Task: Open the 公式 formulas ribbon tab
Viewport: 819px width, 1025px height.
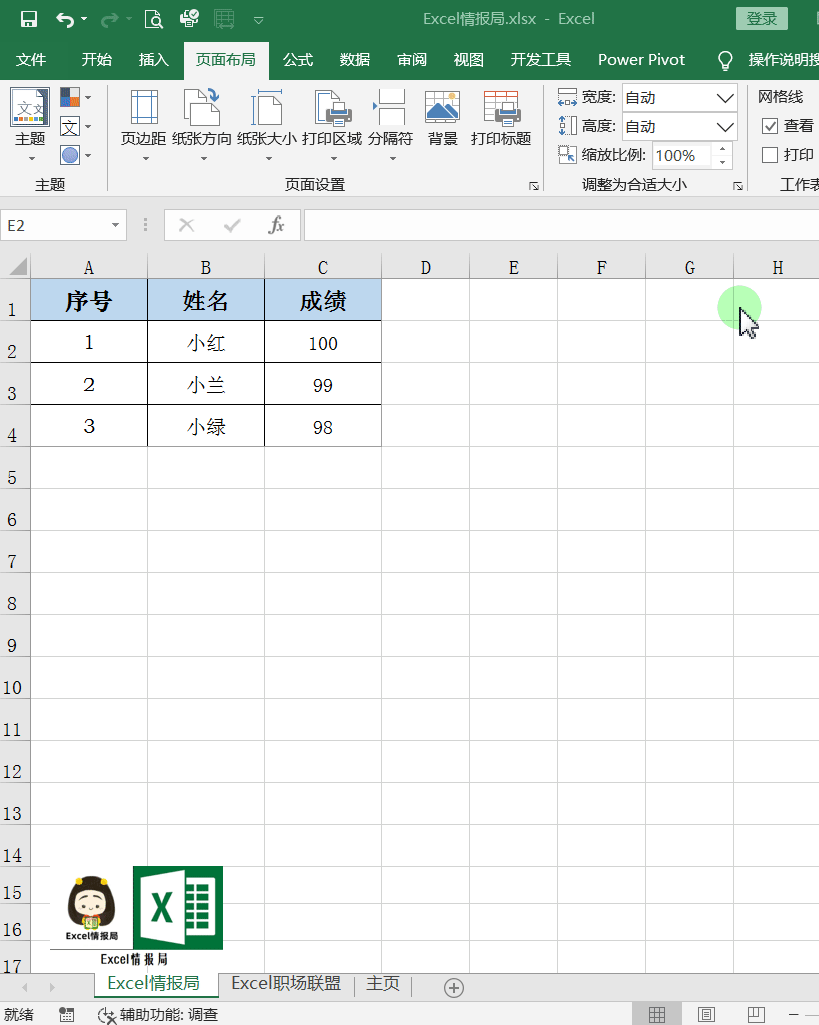Action: pos(298,60)
